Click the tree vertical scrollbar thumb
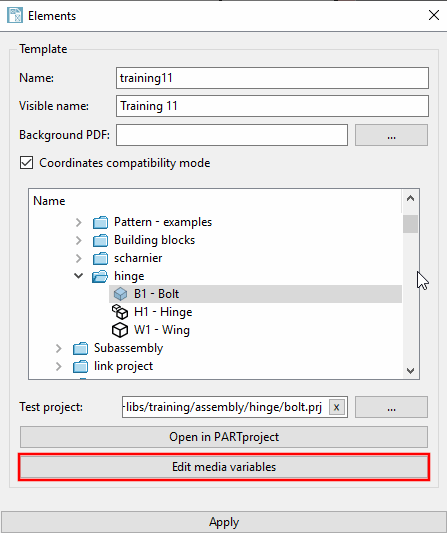The image size is (447, 533). tap(410, 224)
